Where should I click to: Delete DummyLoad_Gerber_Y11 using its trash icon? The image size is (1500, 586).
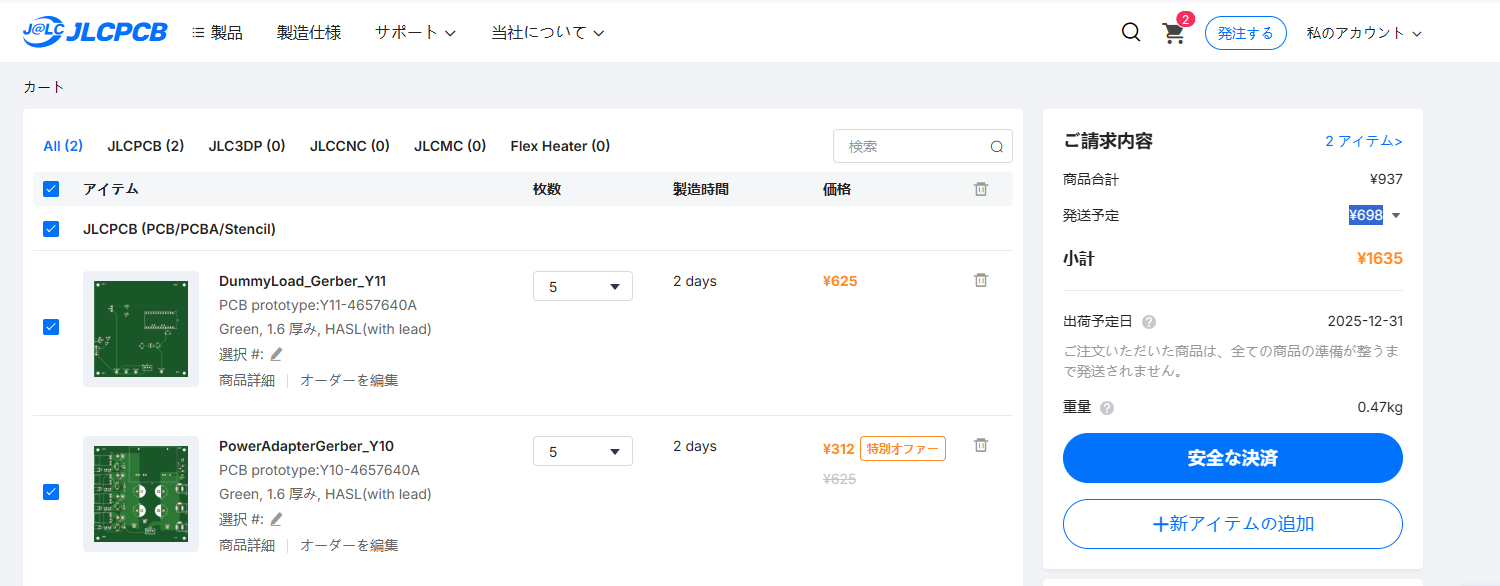tap(981, 280)
